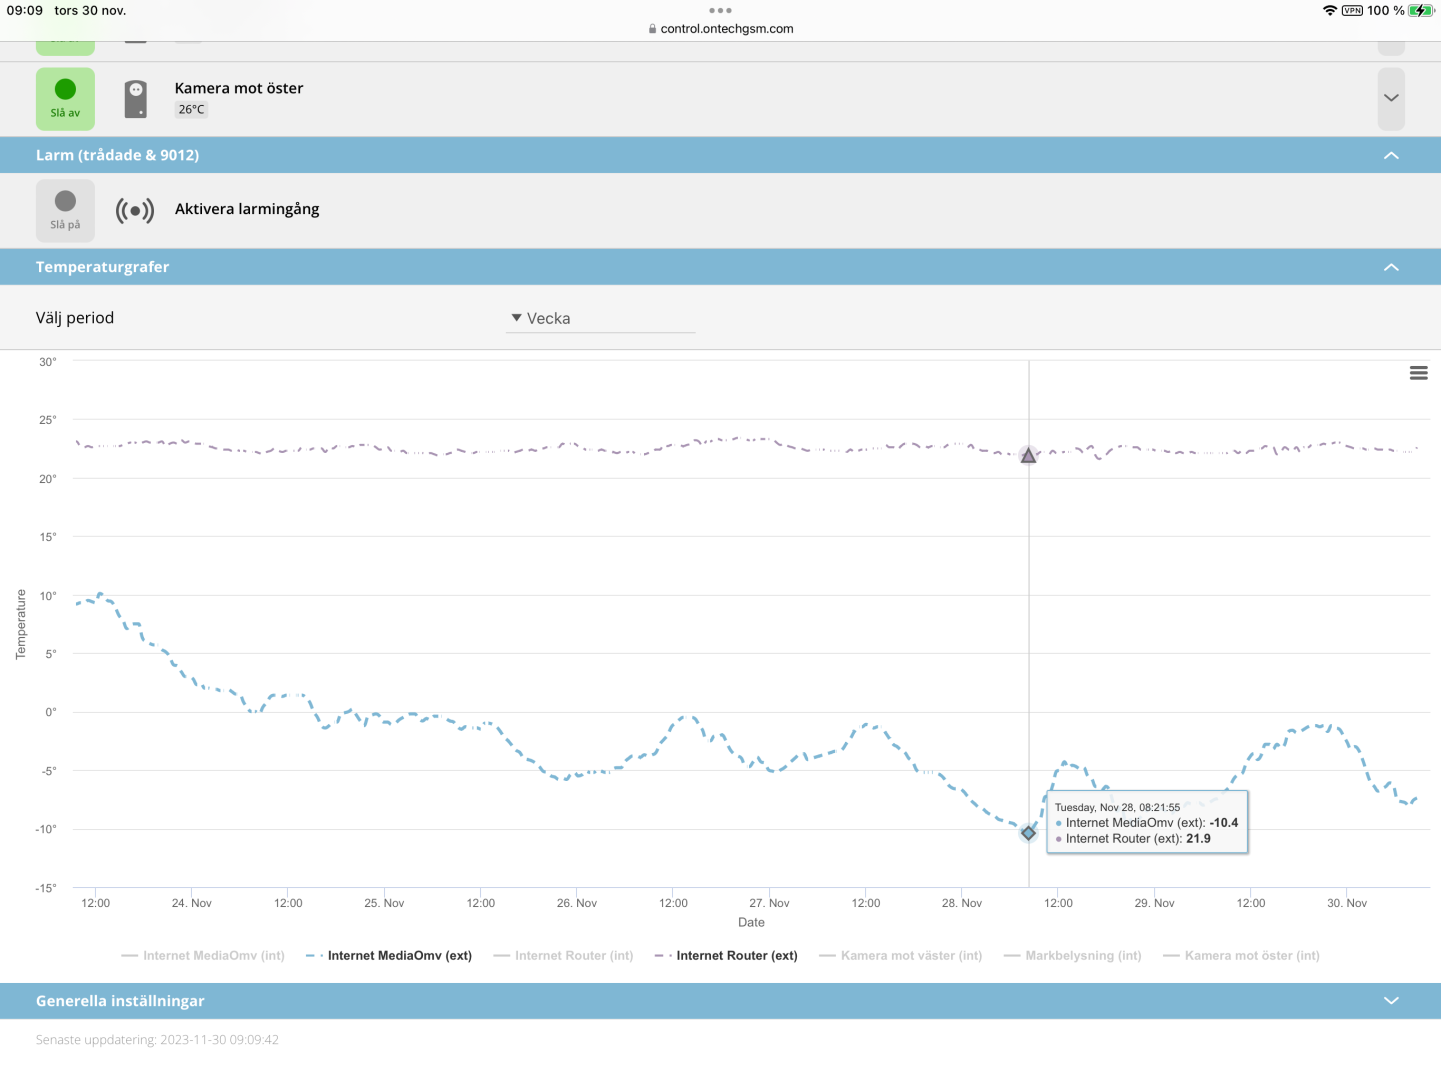This screenshot has height=1080, width=1441.
Task: Show Kamera mot väster (int) series in legend
Action: pyautogui.click(x=910, y=956)
